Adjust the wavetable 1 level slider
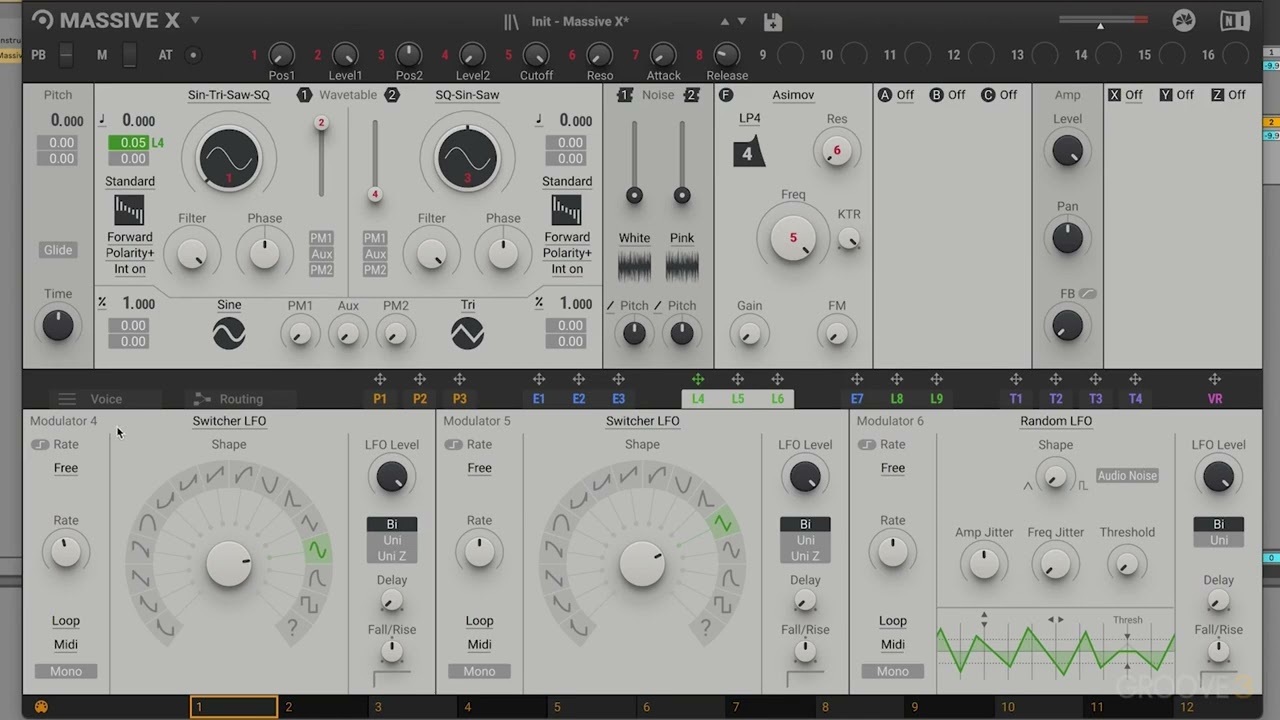Image resolution: width=1280 pixels, height=720 pixels. pyautogui.click(x=321, y=157)
